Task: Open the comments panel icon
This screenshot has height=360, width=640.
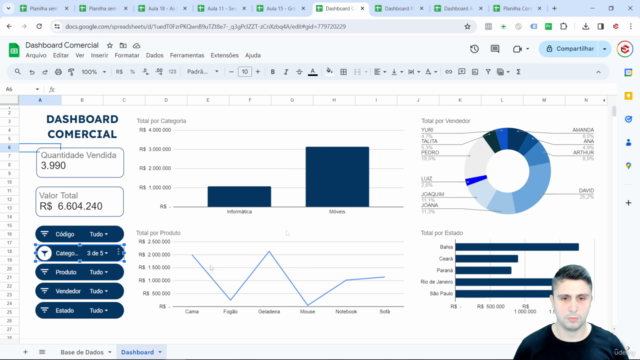Action: (x=495, y=49)
